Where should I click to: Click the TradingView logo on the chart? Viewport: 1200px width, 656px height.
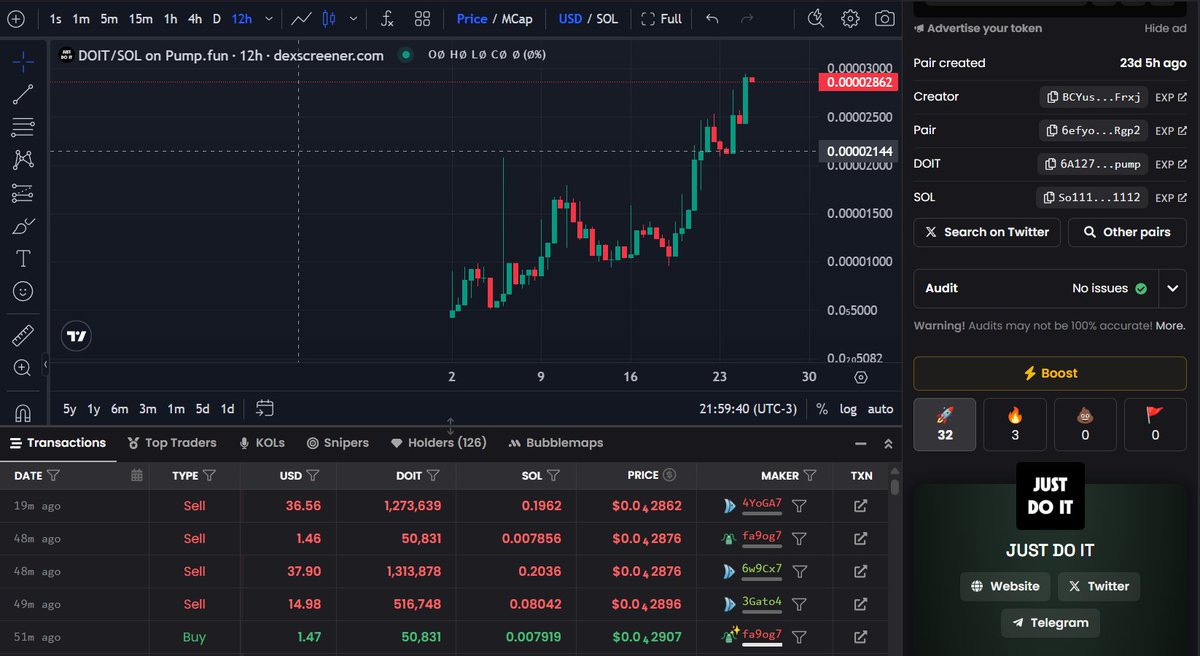(x=75, y=337)
